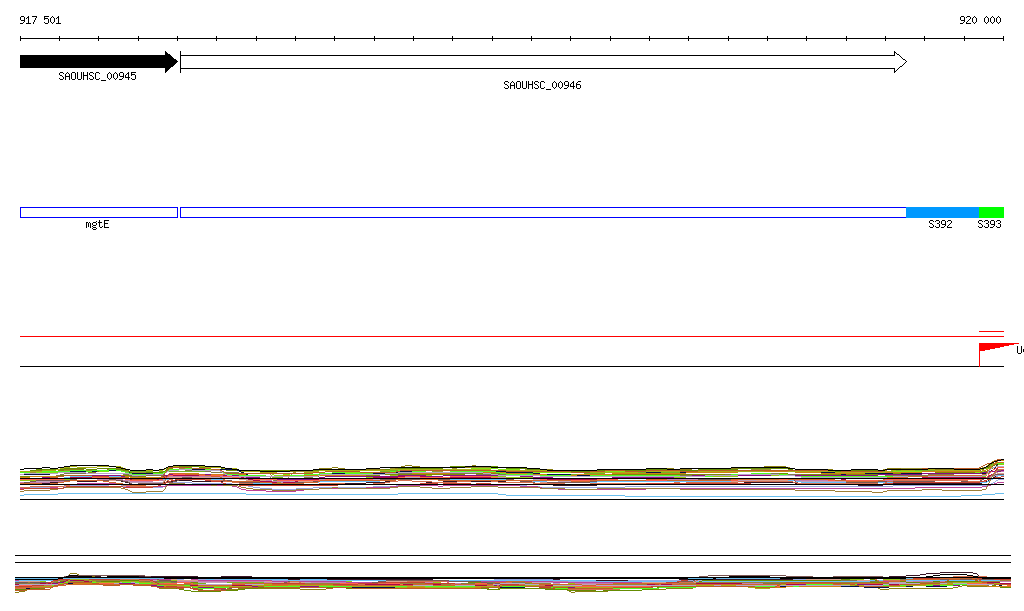The image size is (1024, 611).
Task: Click the mgtE gene name label
Action: tap(97, 225)
